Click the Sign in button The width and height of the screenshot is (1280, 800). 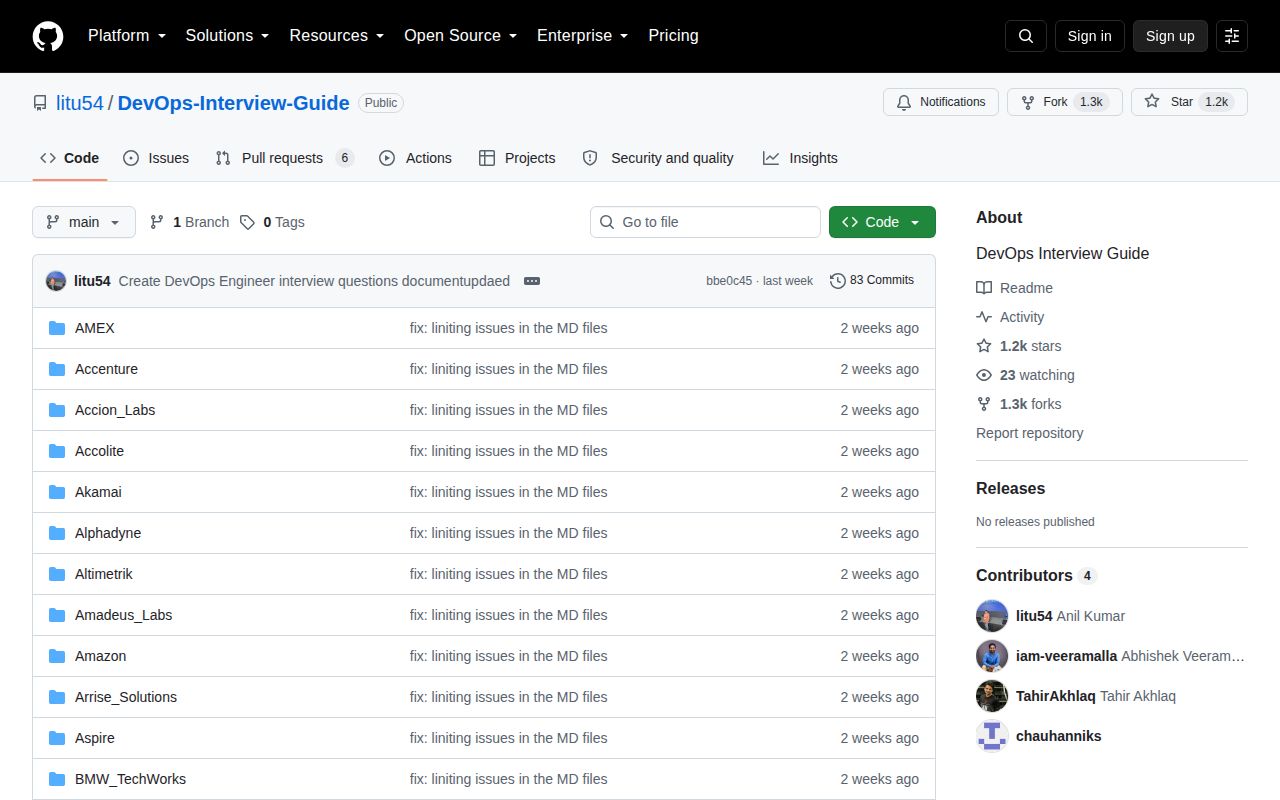coord(1089,36)
